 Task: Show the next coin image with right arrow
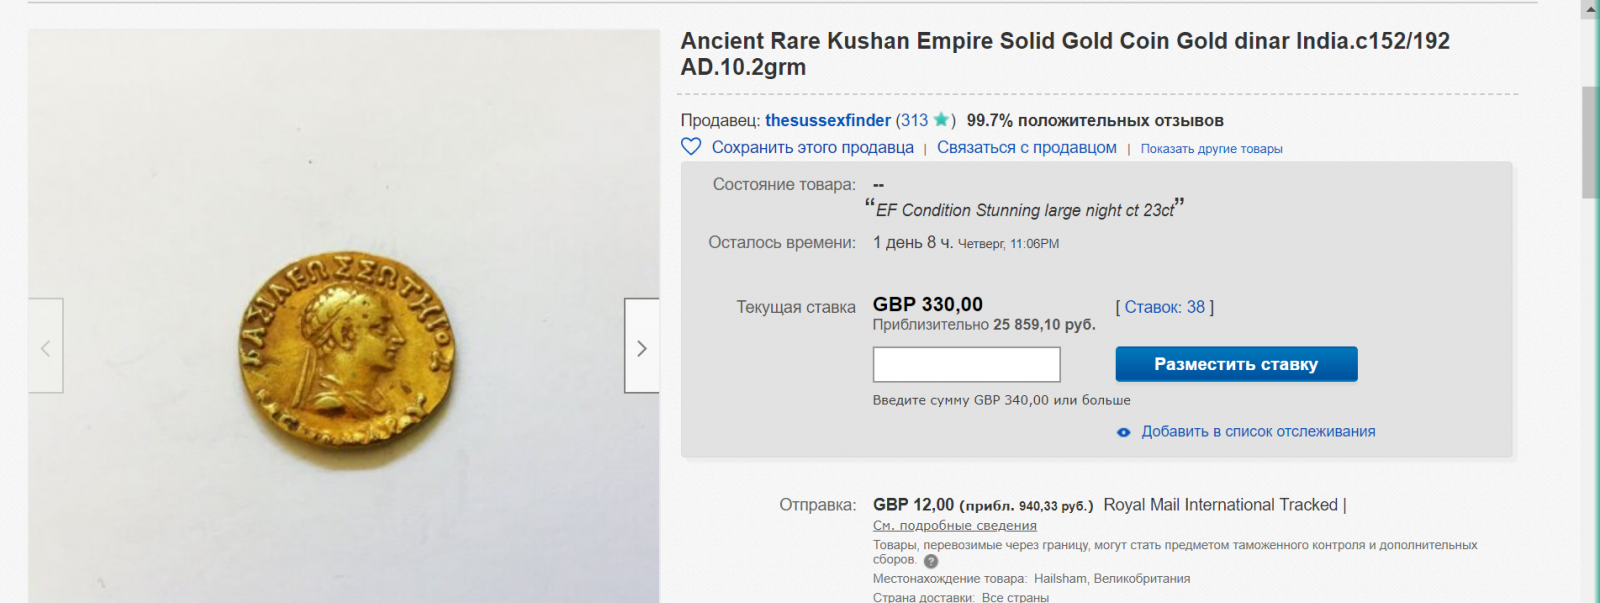pos(642,346)
